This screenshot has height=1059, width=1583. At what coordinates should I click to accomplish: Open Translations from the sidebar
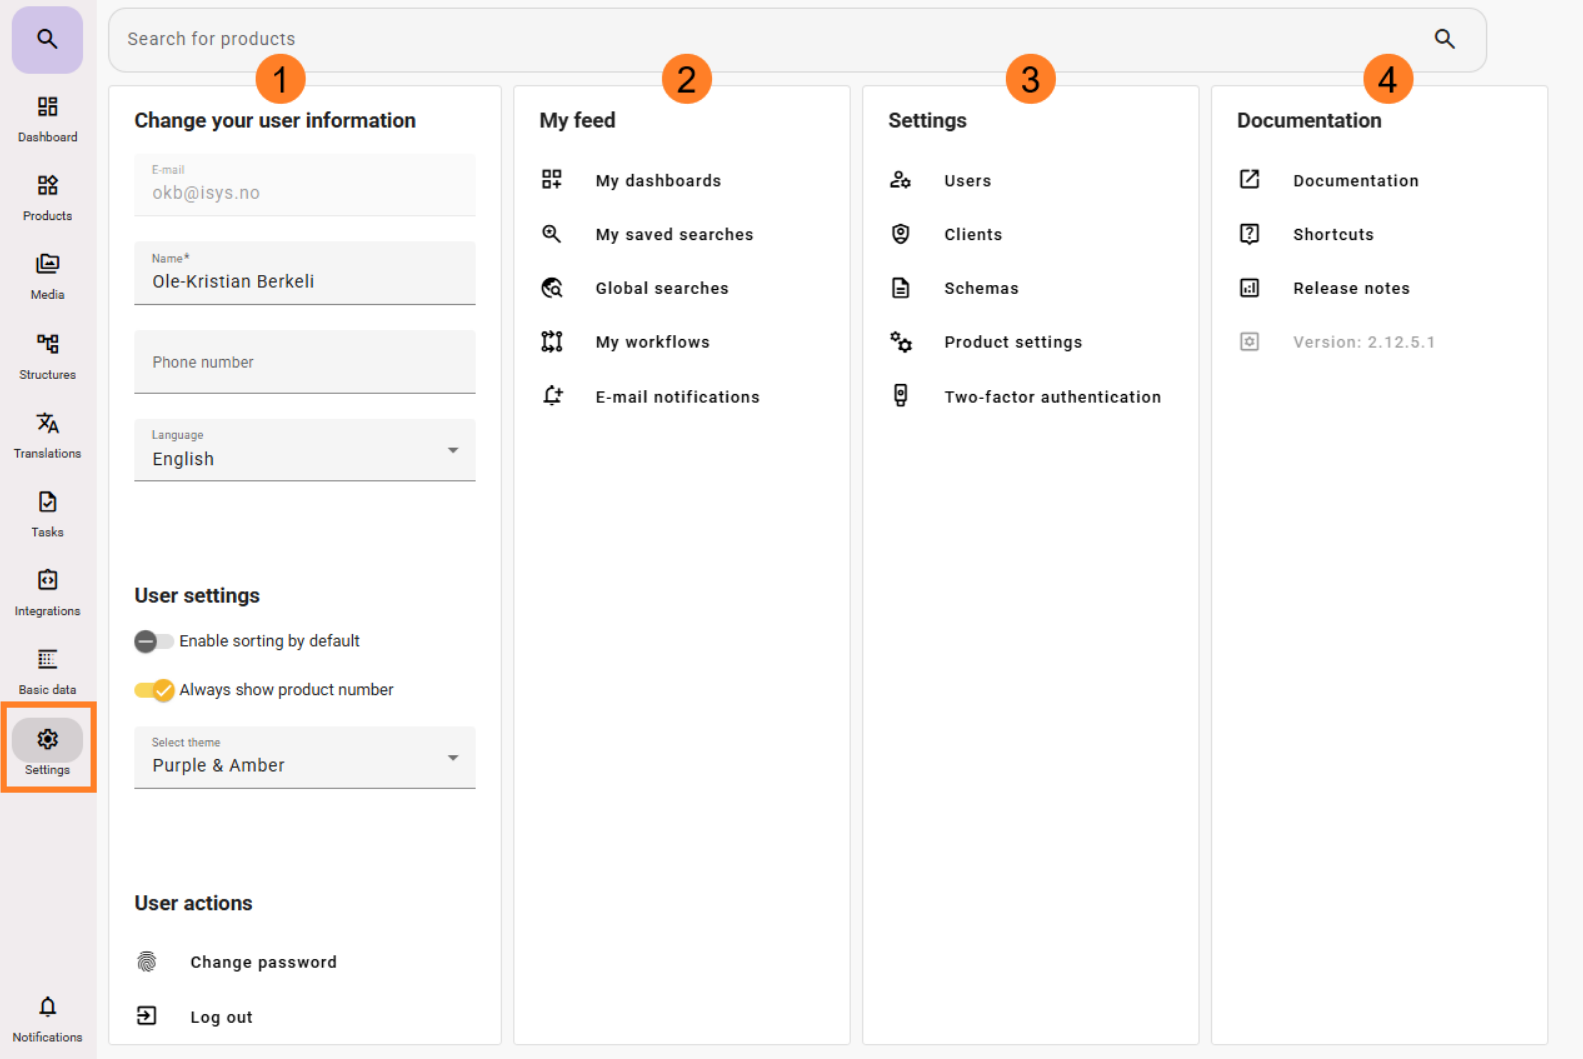(x=47, y=434)
